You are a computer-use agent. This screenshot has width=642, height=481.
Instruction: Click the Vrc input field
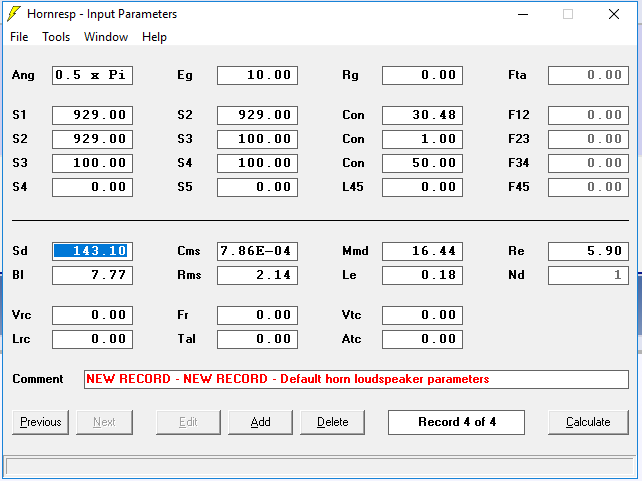pyautogui.click(x=93, y=315)
